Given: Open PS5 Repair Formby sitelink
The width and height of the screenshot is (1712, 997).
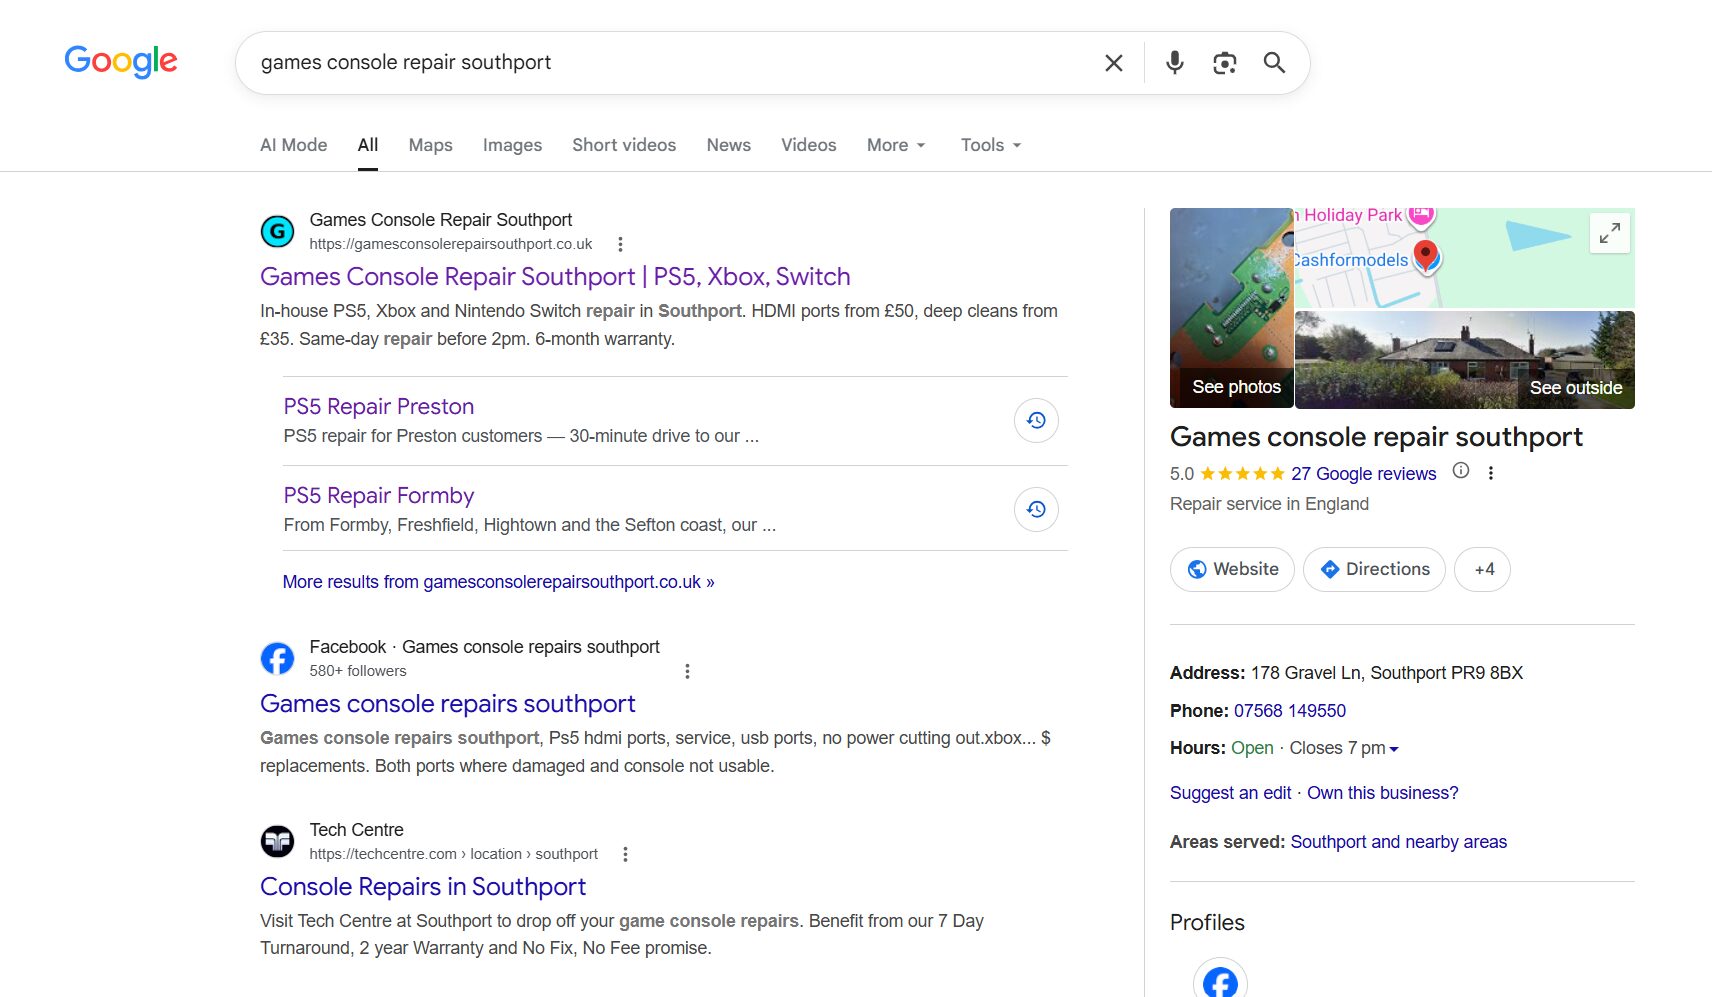Looking at the screenshot, I should (x=379, y=496).
